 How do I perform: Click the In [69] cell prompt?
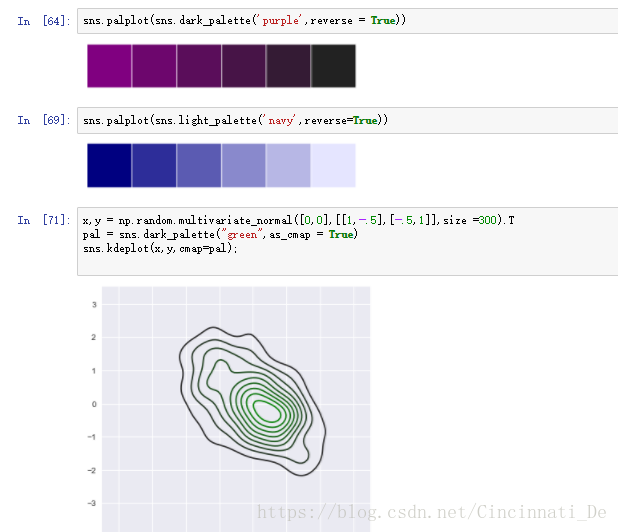tap(44, 120)
